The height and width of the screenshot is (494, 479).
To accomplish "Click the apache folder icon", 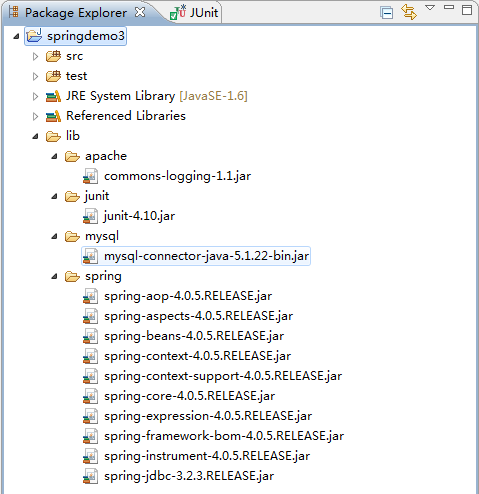I will (x=72, y=156).
